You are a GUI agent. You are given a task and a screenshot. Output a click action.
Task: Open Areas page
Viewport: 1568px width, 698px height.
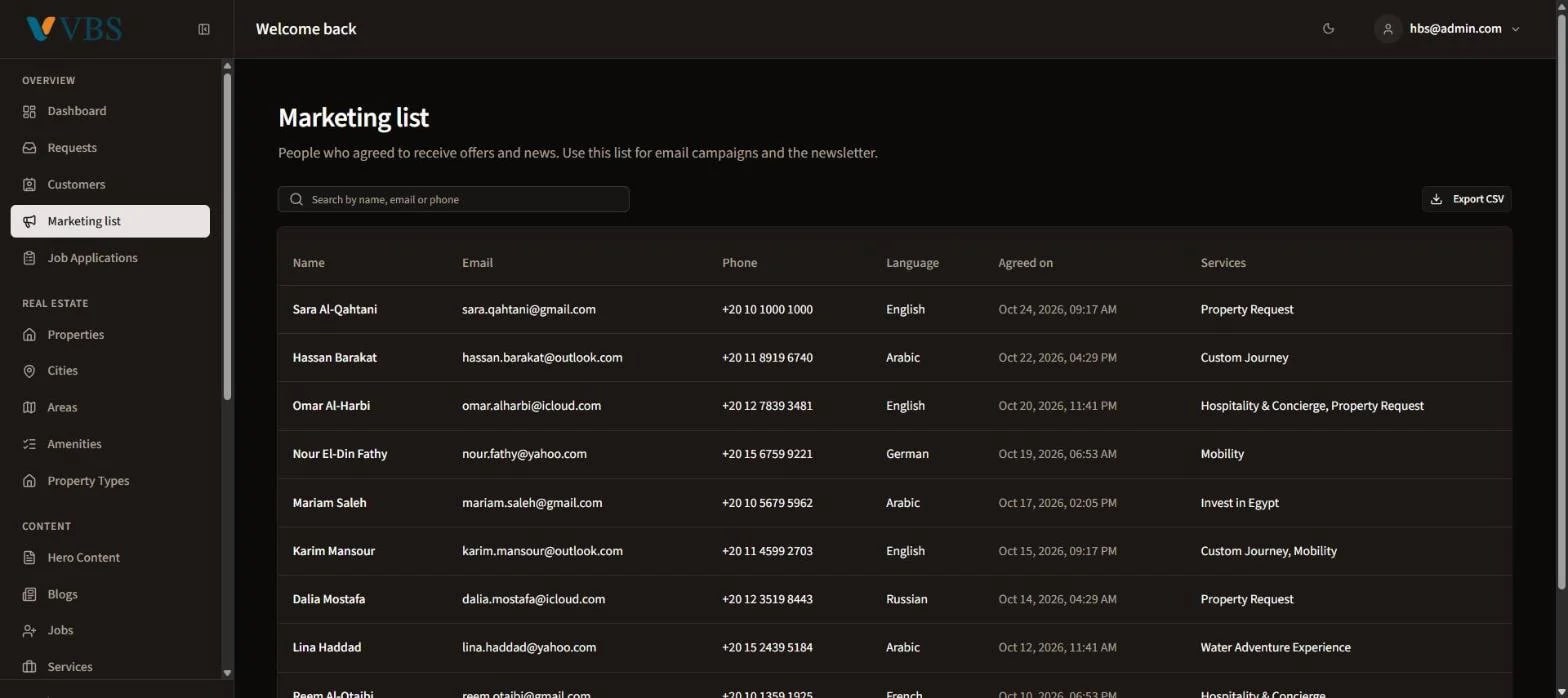click(x=110, y=407)
